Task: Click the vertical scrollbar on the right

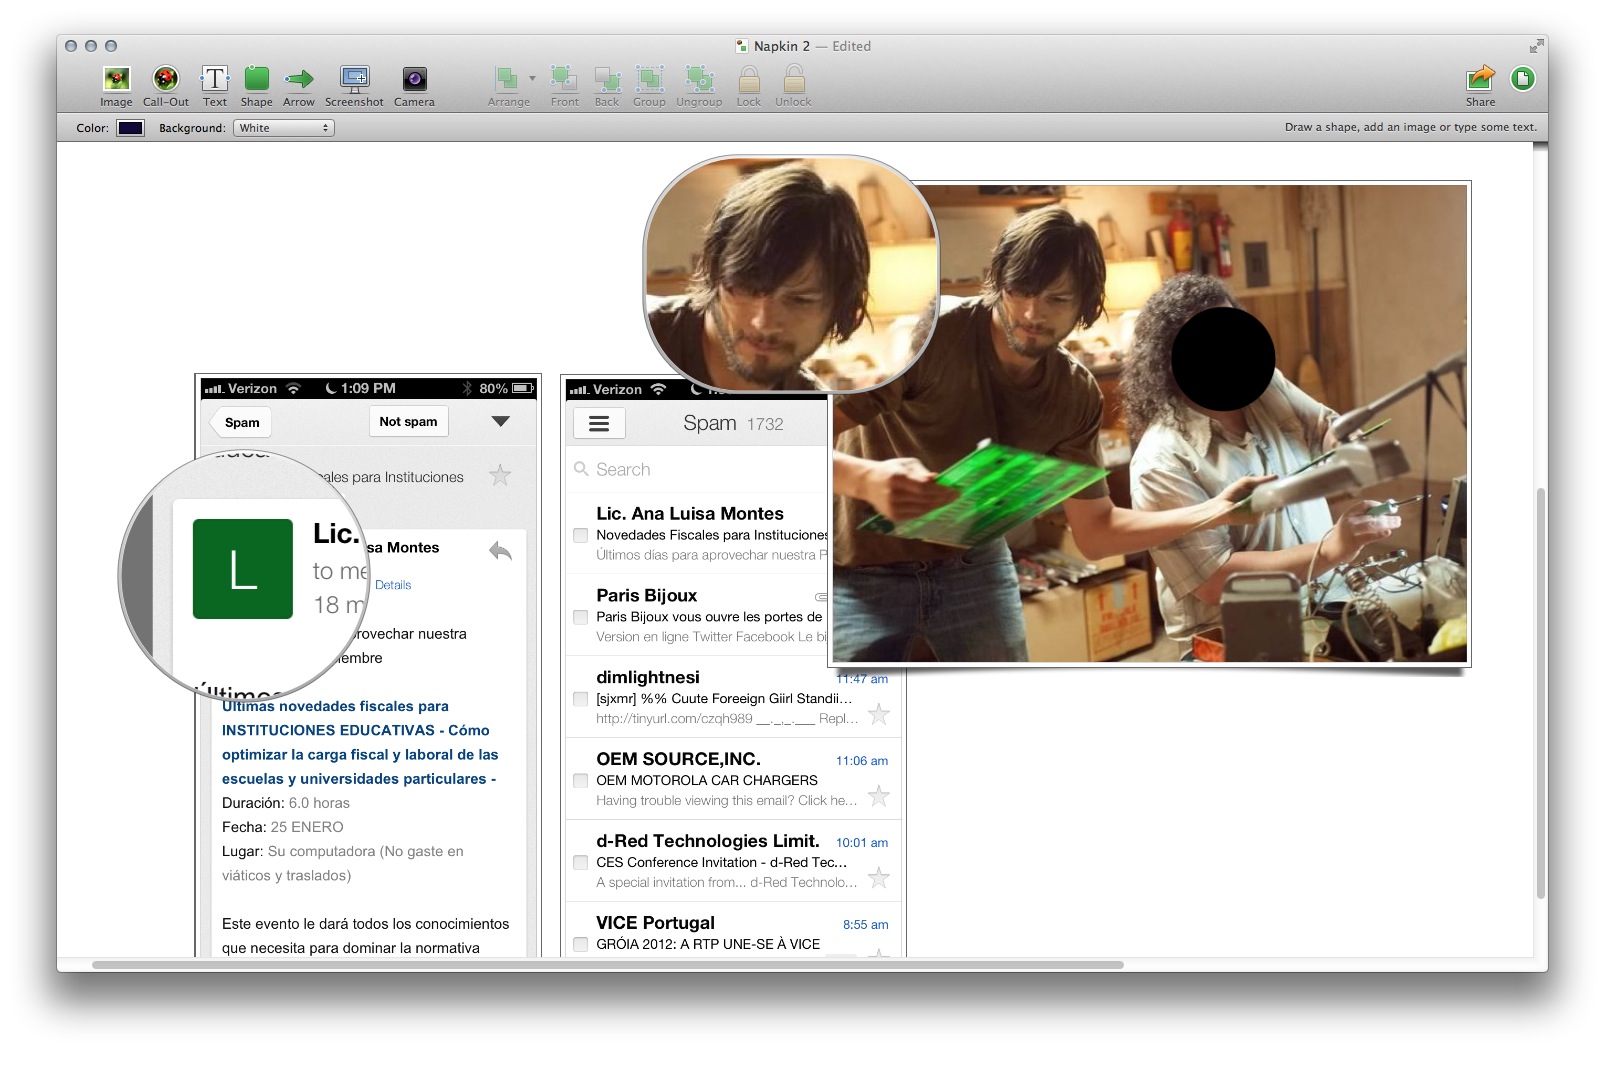Action: point(1541,694)
